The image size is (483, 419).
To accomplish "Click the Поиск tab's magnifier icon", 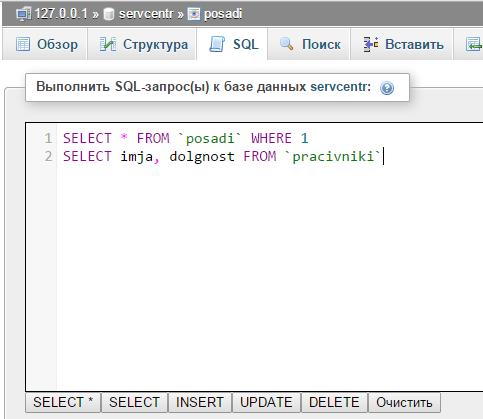I will 286,44.
